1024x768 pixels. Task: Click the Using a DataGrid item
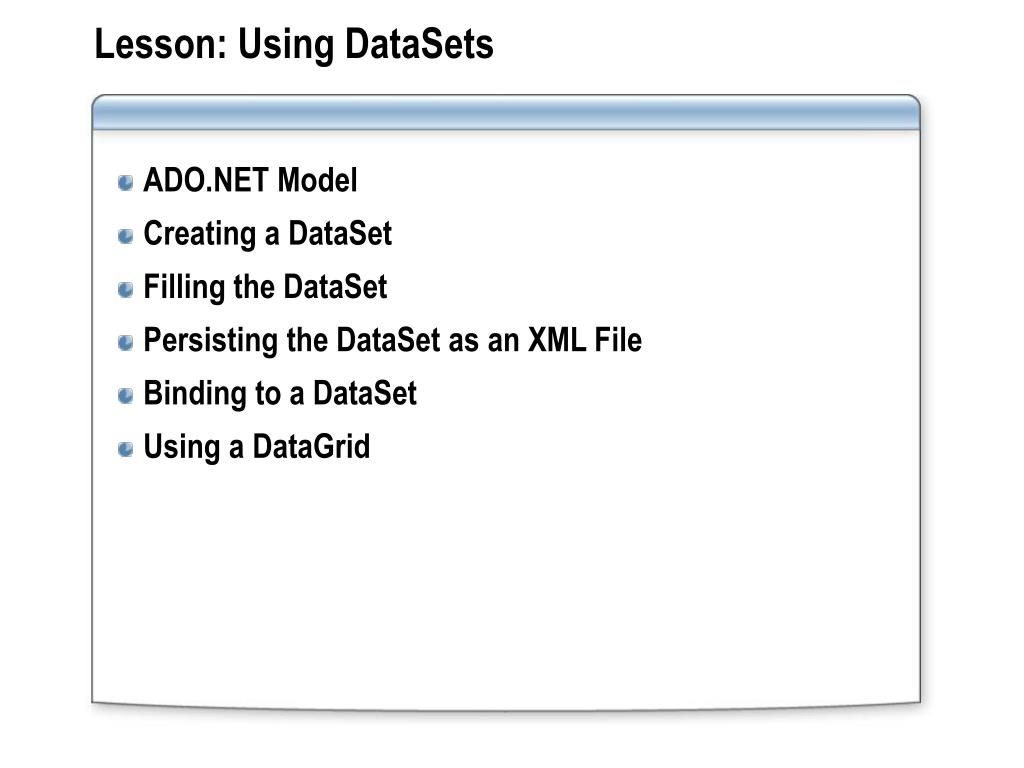[x=257, y=448]
